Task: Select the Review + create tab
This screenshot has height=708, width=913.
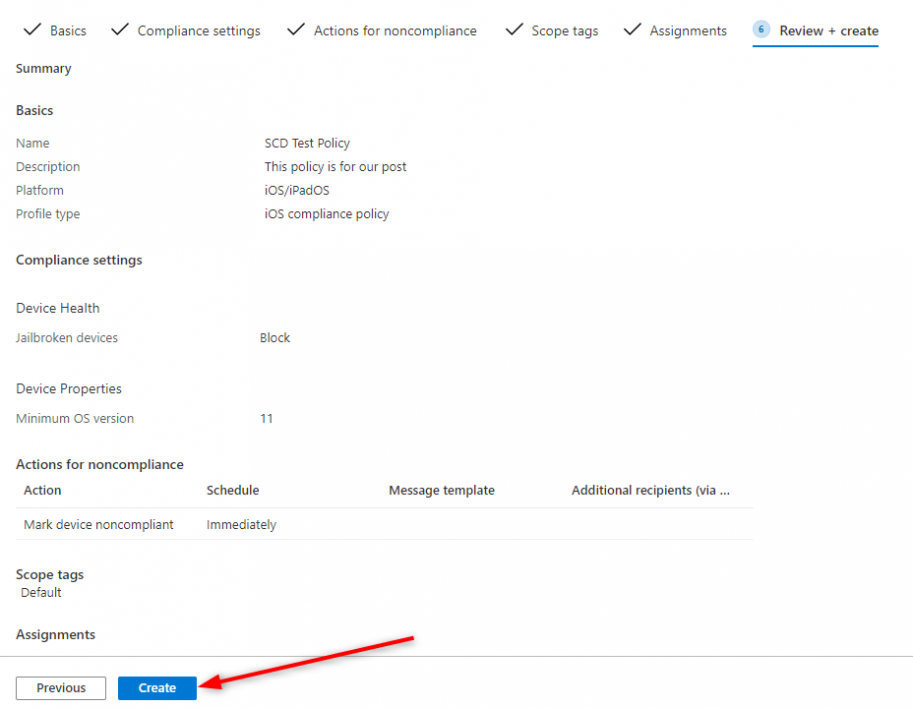Action: click(x=828, y=31)
